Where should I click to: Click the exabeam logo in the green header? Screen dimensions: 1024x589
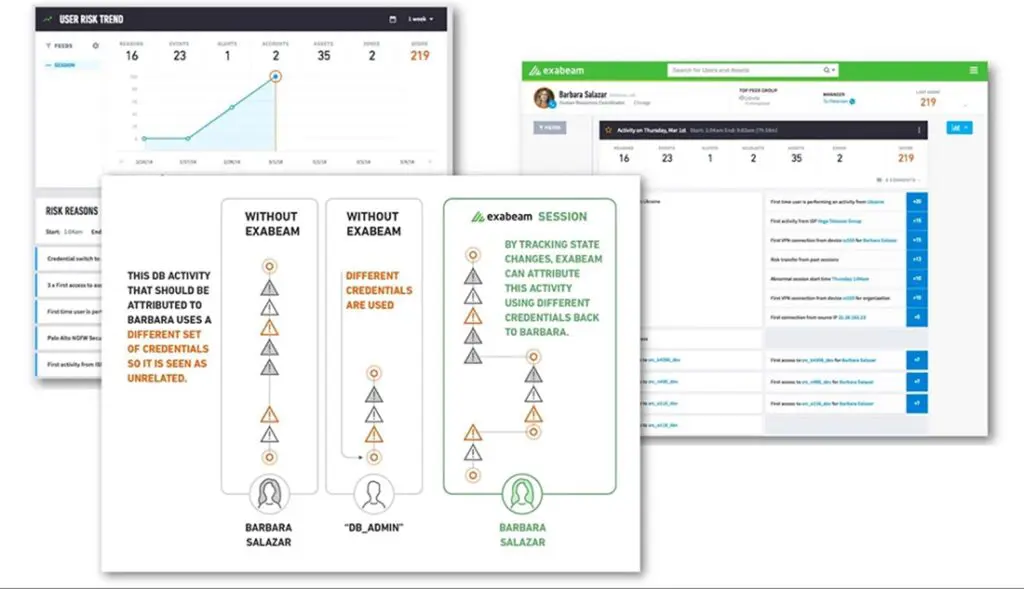[558, 70]
